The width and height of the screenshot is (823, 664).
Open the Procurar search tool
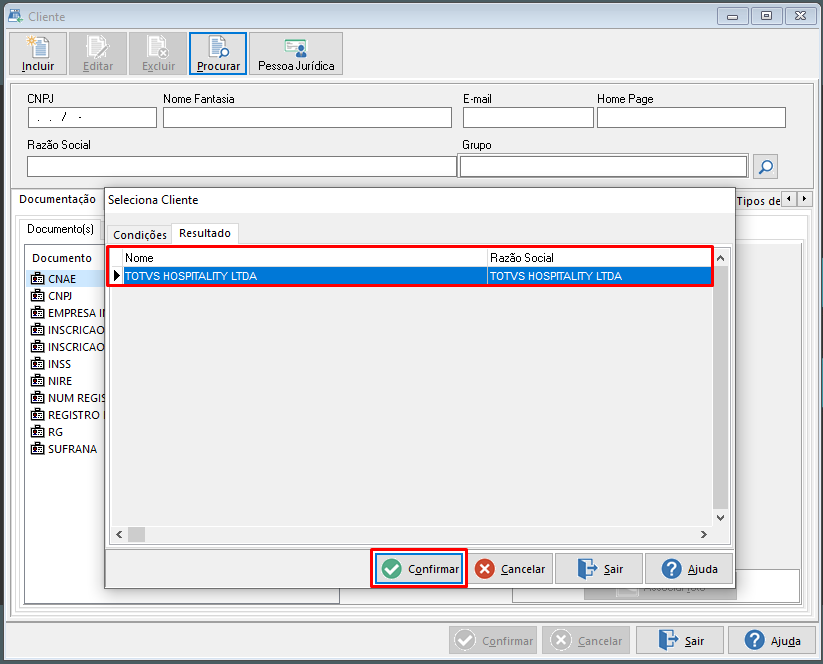218,54
